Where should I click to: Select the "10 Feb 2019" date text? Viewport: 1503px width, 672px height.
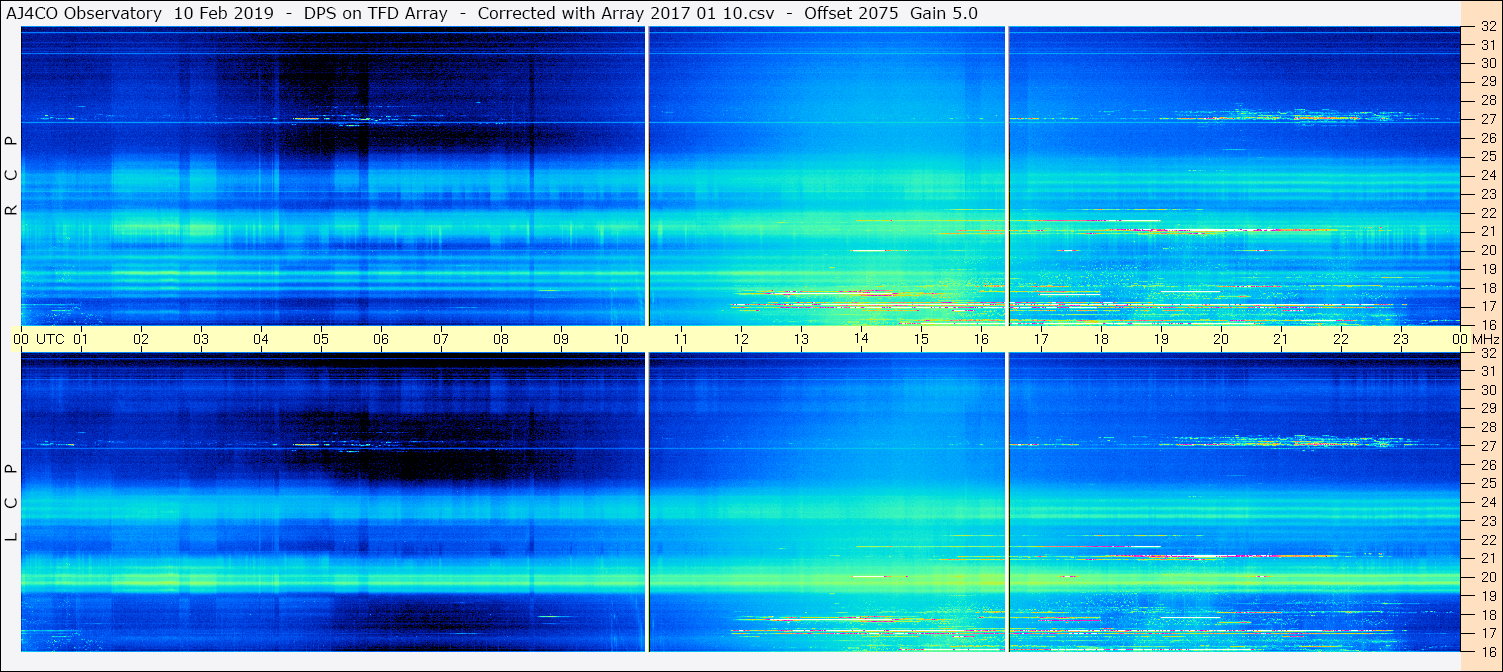224,13
